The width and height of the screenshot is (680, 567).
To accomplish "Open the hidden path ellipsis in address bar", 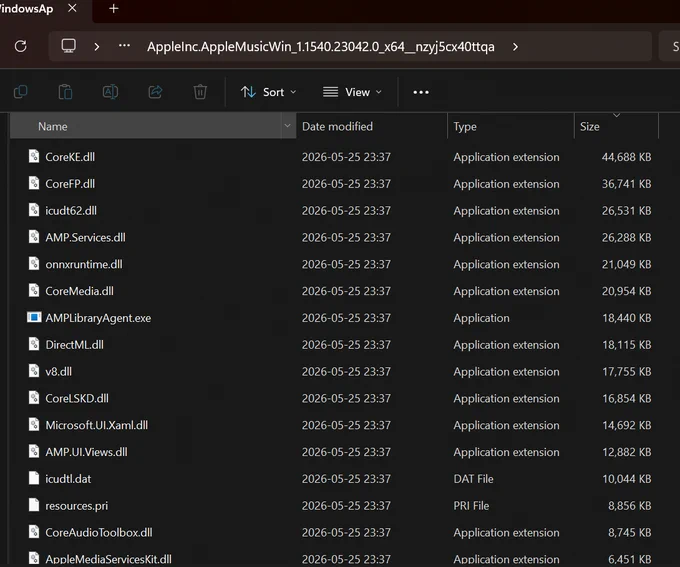I will coord(124,46).
